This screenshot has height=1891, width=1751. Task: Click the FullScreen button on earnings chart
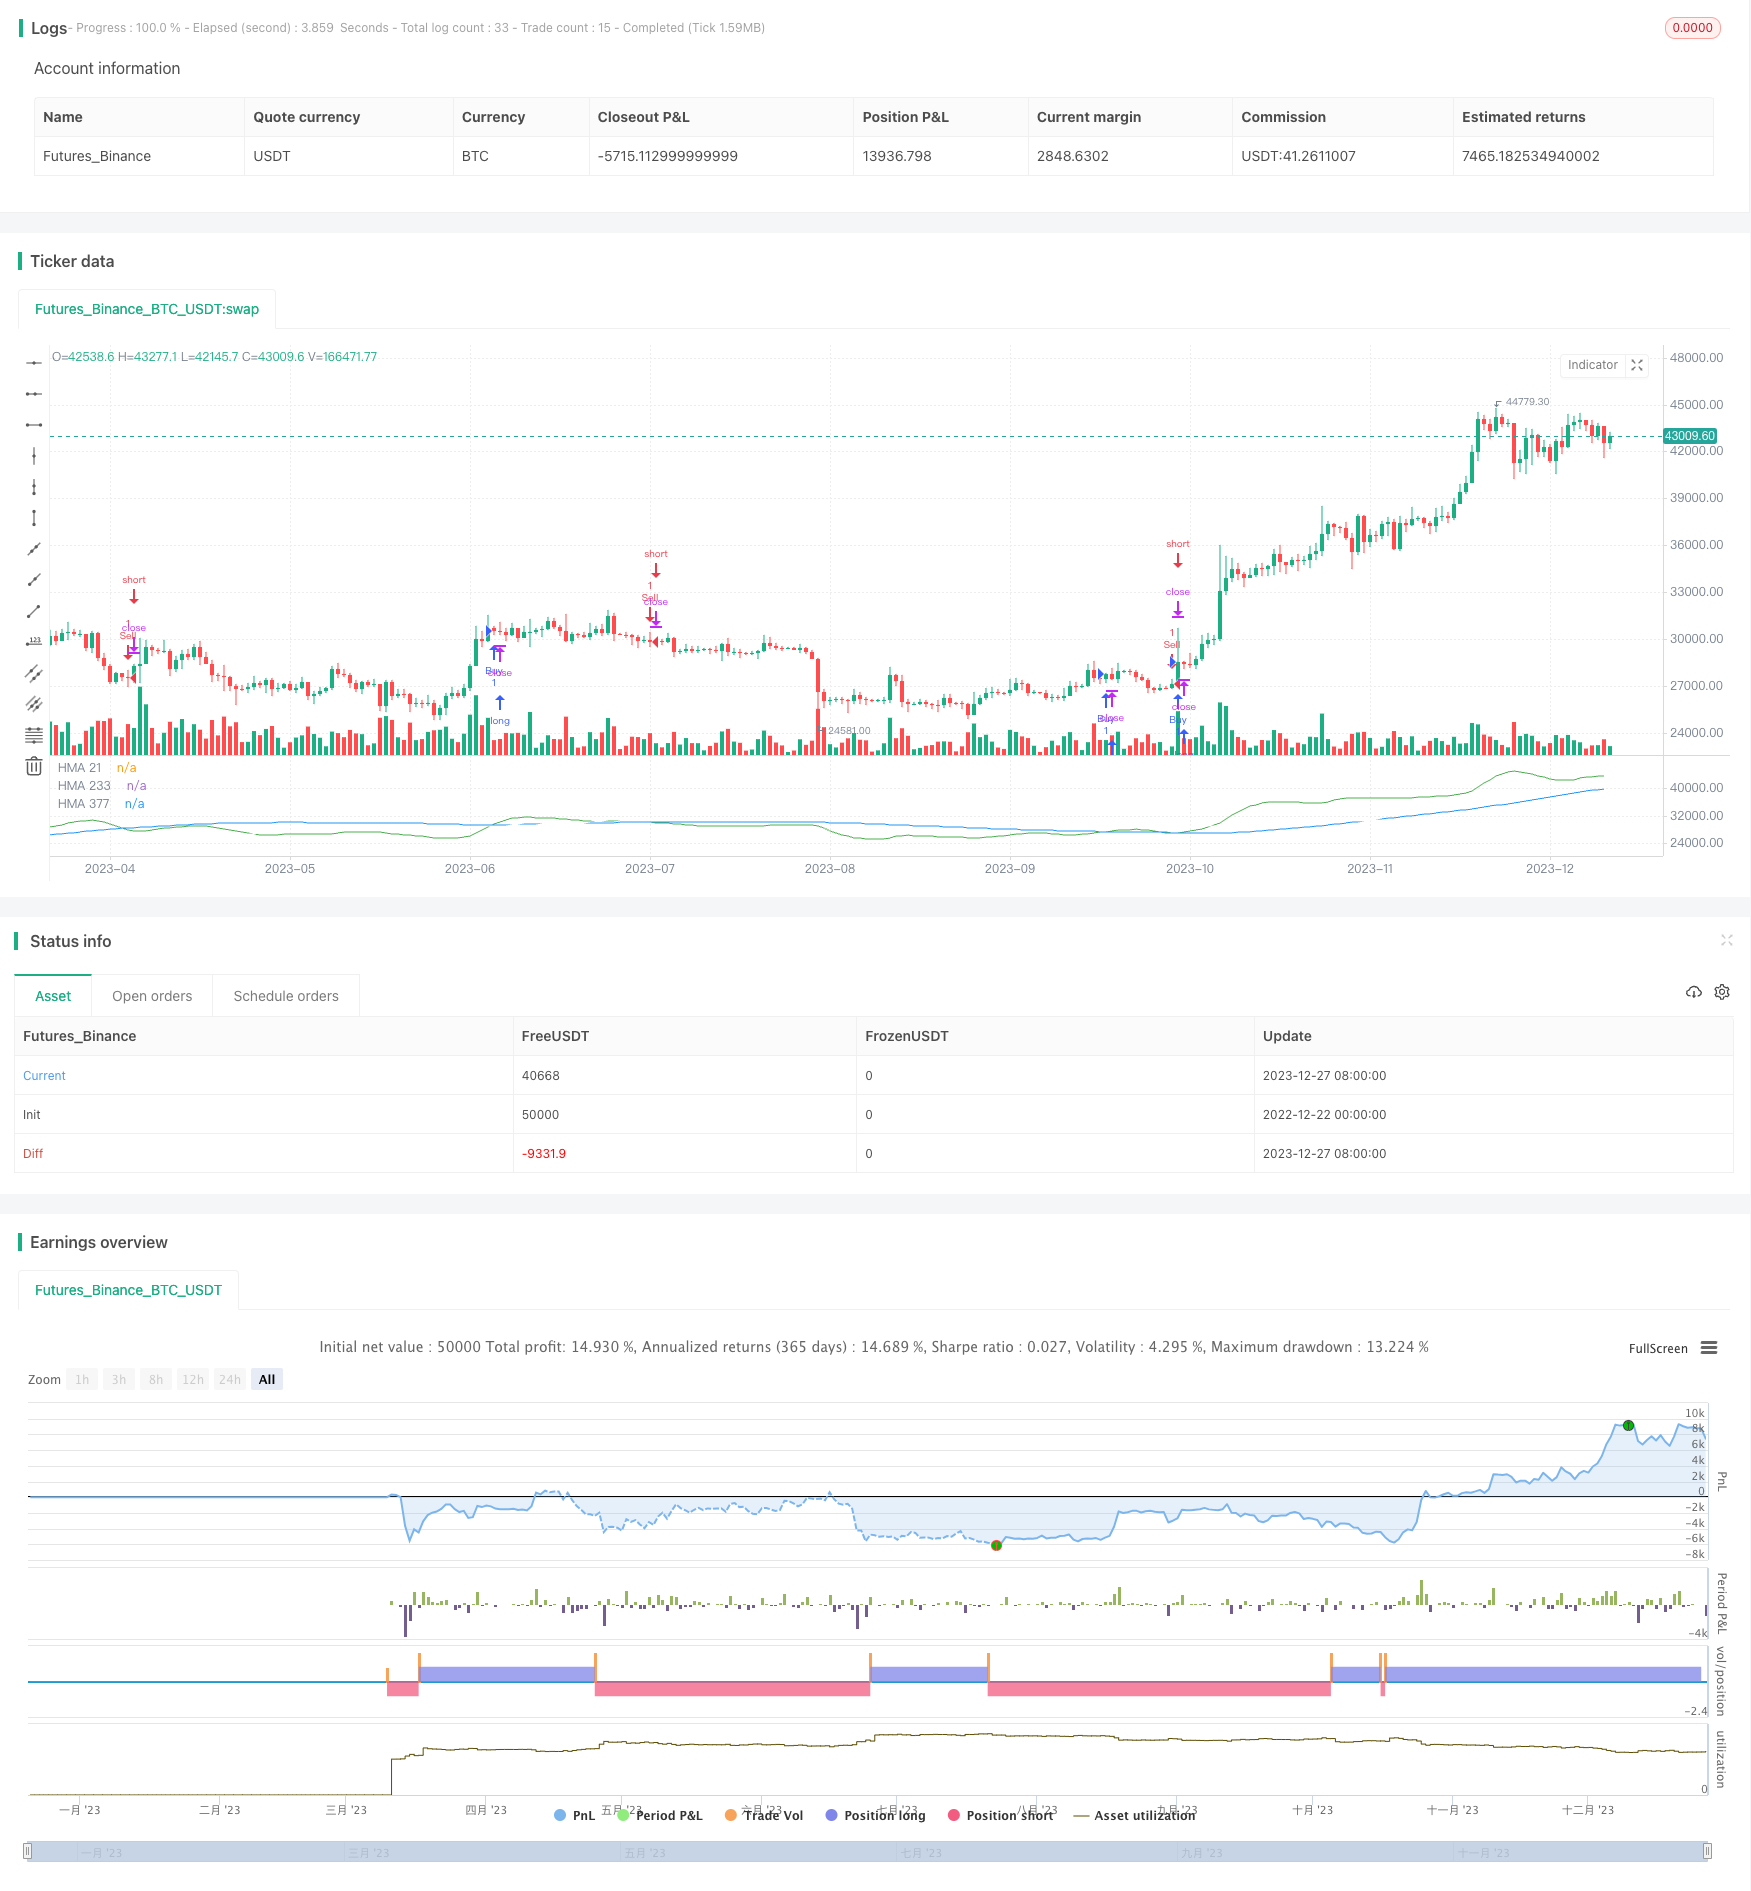1657,1348
